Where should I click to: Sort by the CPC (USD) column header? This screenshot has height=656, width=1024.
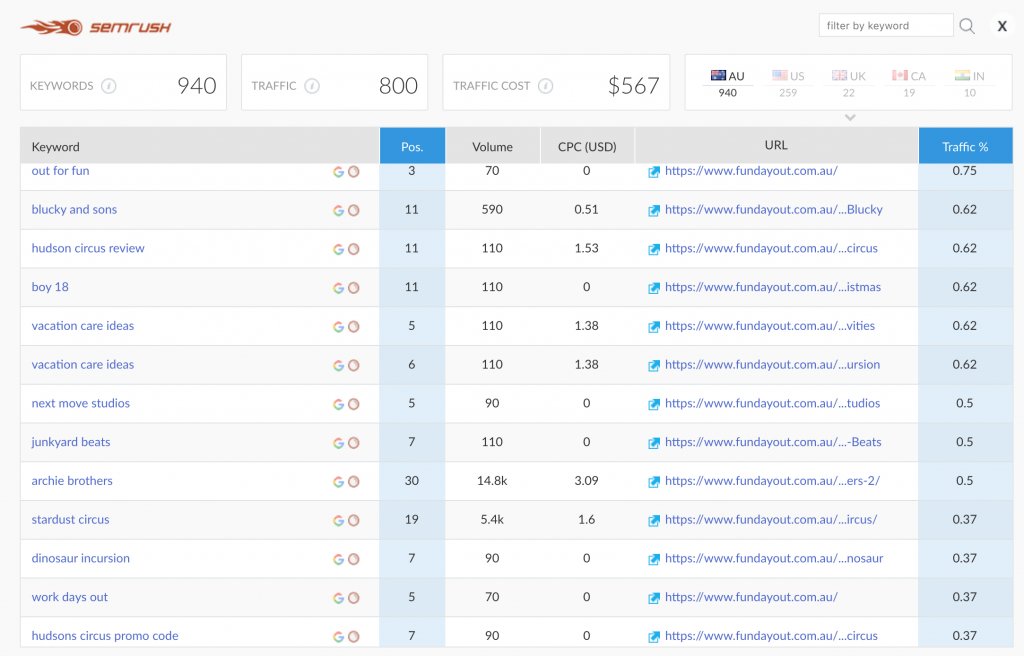(x=587, y=146)
